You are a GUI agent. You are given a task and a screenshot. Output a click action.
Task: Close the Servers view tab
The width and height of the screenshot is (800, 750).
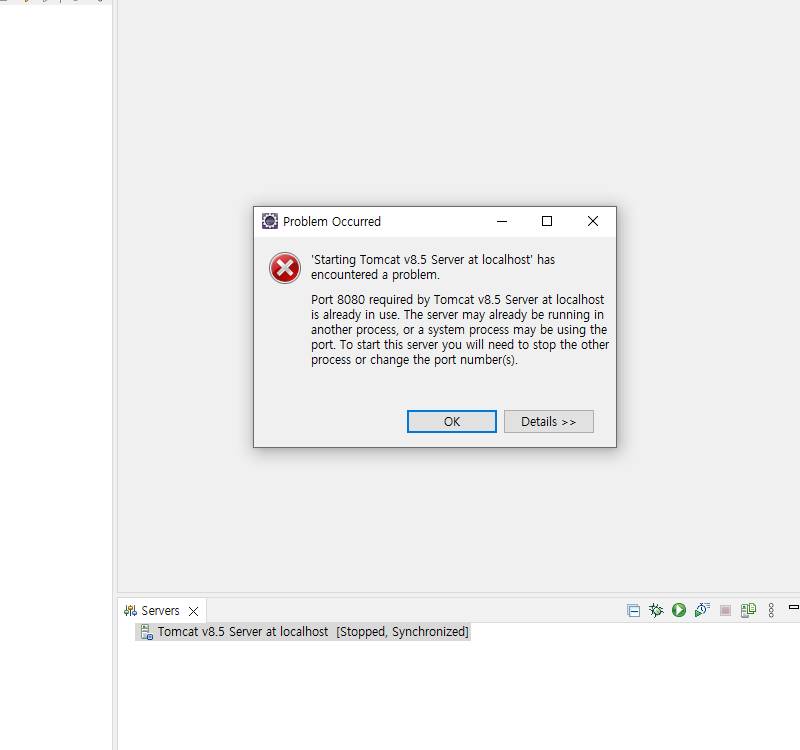coord(193,611)
